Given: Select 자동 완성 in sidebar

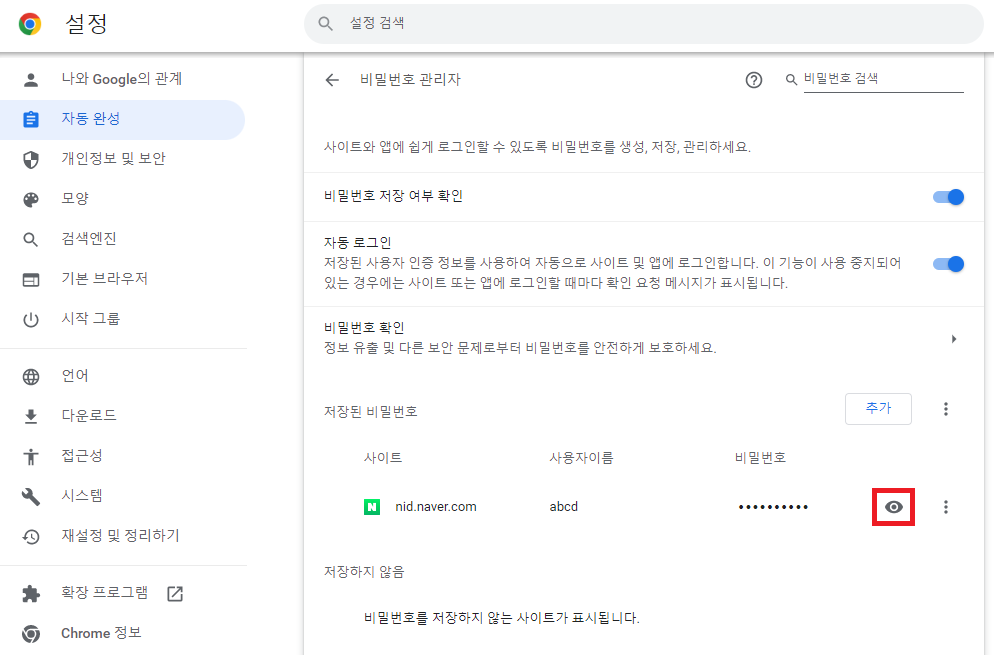Looking at the screenshot, I should click(122, 119).
